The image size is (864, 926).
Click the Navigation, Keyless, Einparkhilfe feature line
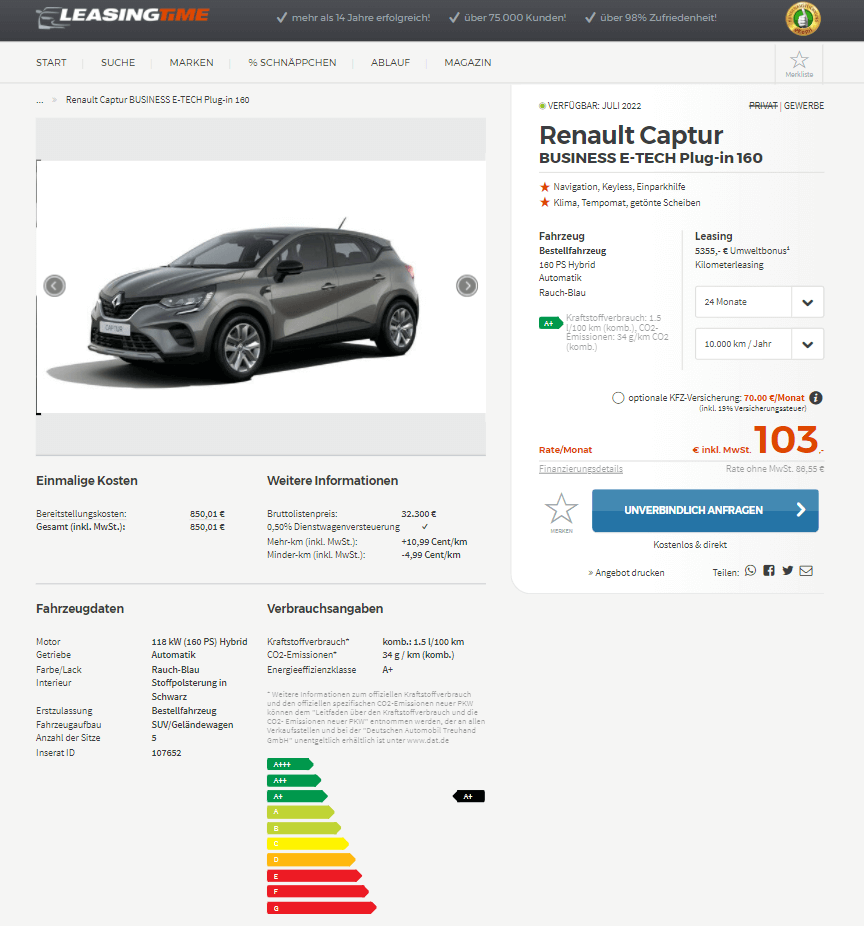tap(620, 187)
